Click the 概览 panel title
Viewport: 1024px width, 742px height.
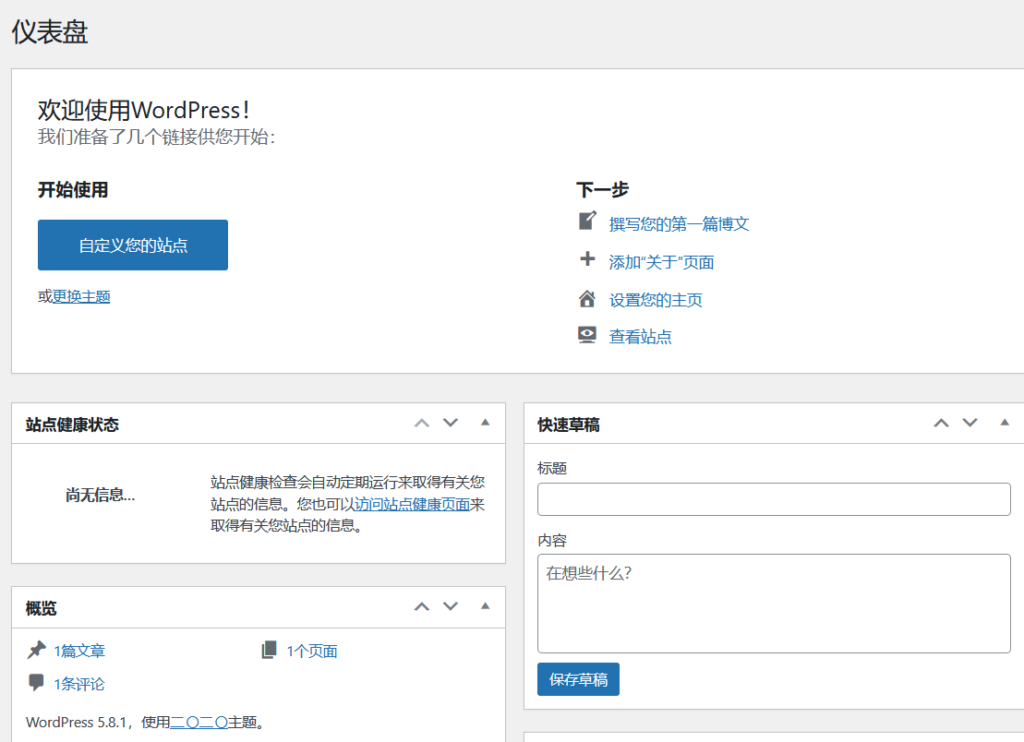[40, 609]
